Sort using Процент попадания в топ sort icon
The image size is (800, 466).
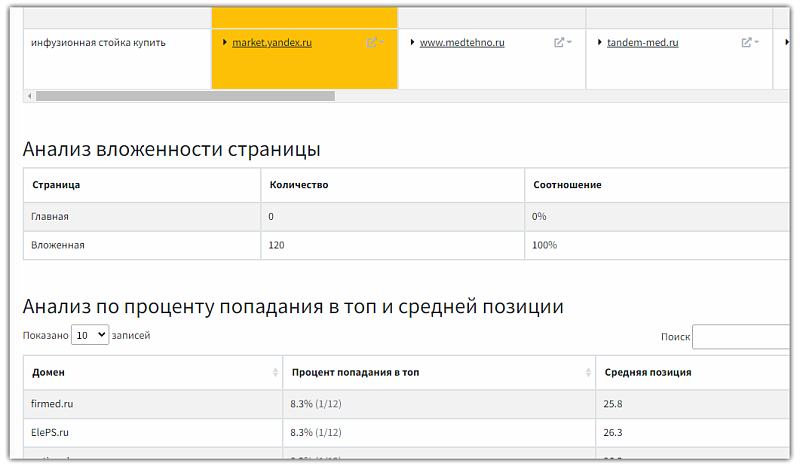coord(587,372)
